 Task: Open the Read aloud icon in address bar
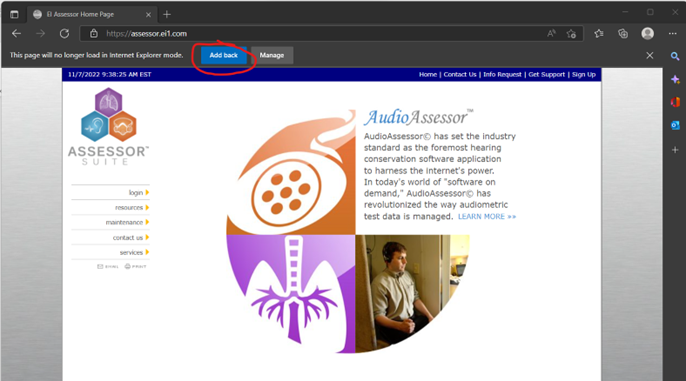(x=551, y=34)
